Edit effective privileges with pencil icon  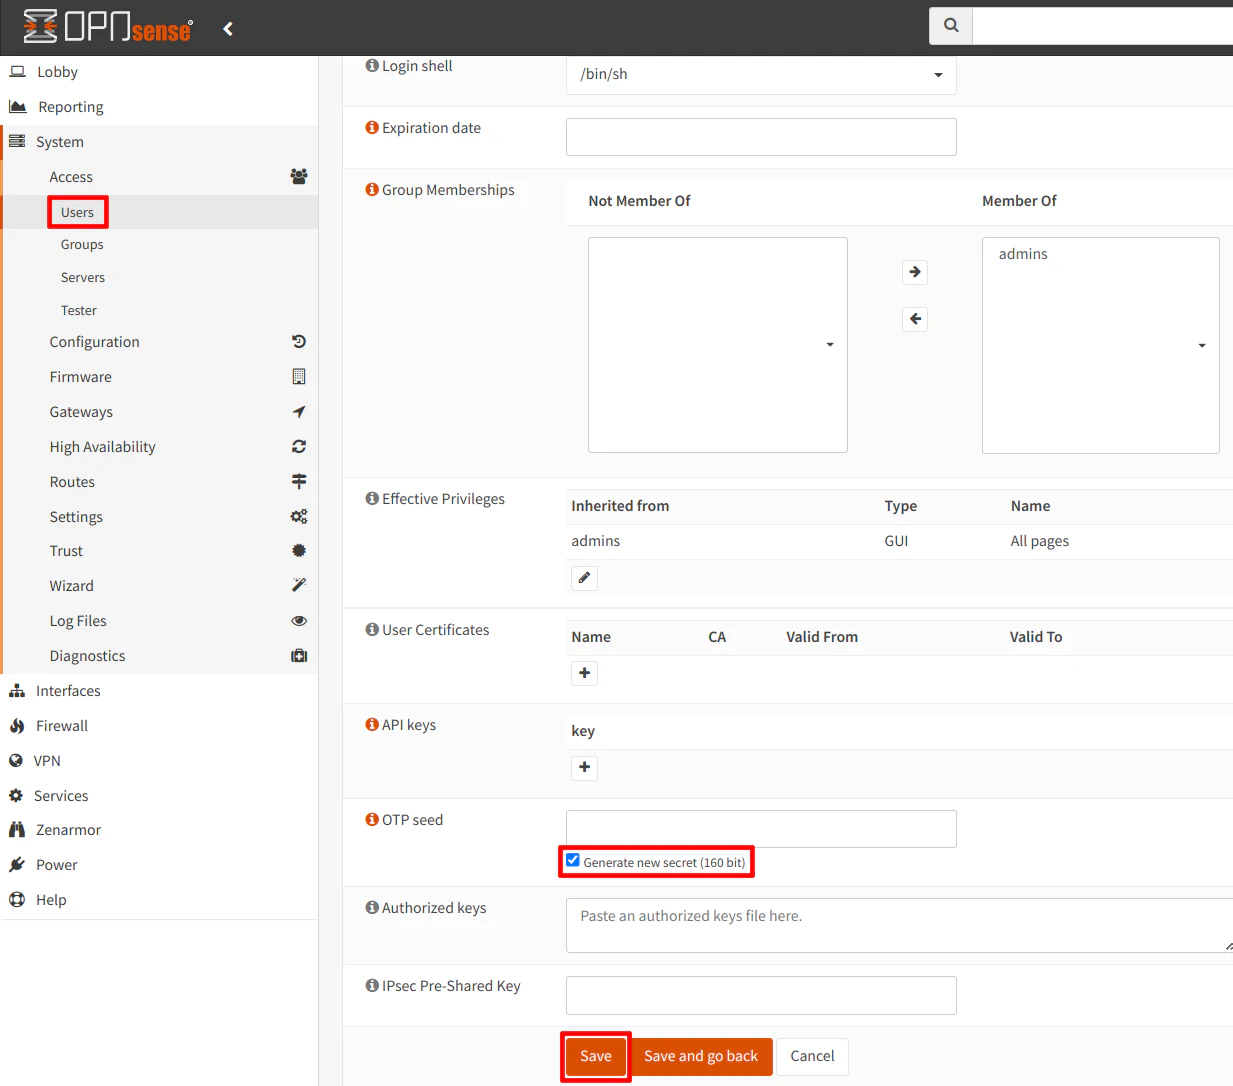point(585,578)
